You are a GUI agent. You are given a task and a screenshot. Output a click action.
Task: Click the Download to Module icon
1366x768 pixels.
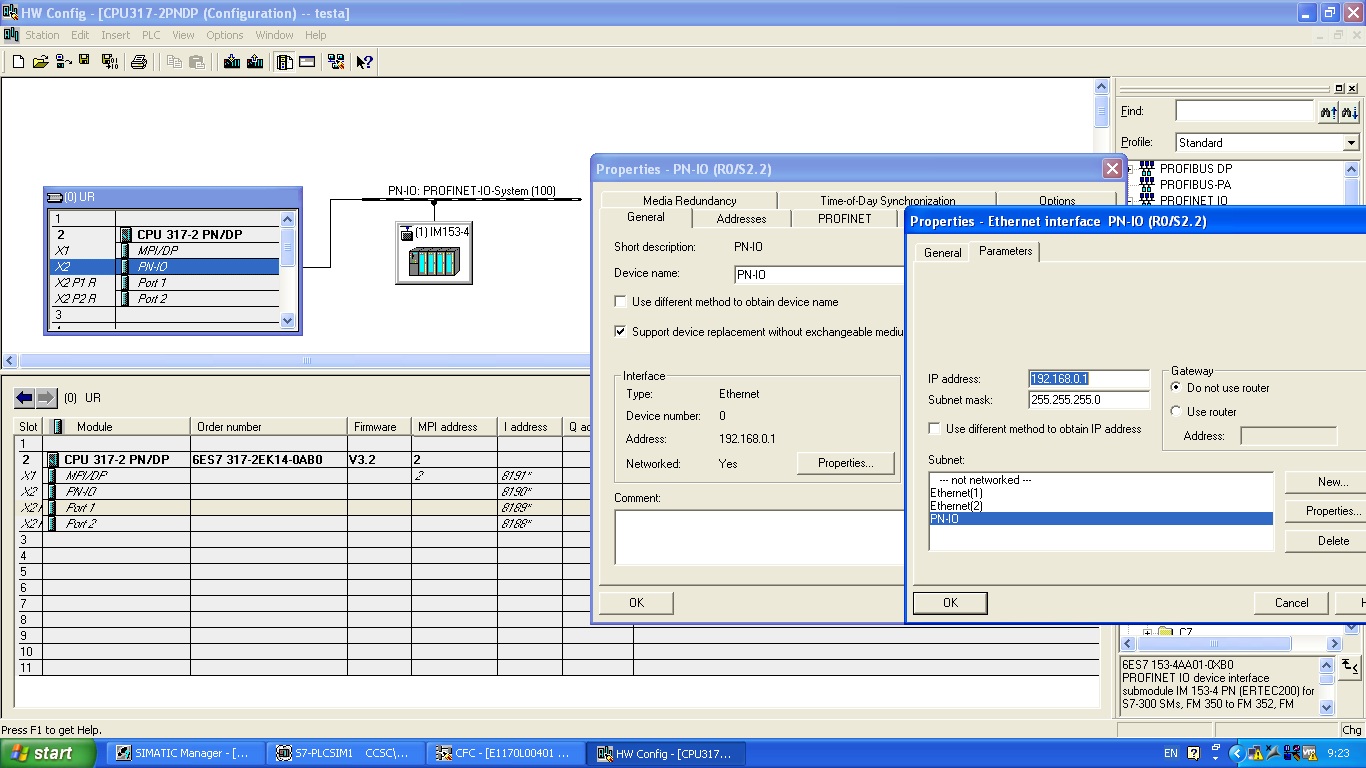(232, 62)
